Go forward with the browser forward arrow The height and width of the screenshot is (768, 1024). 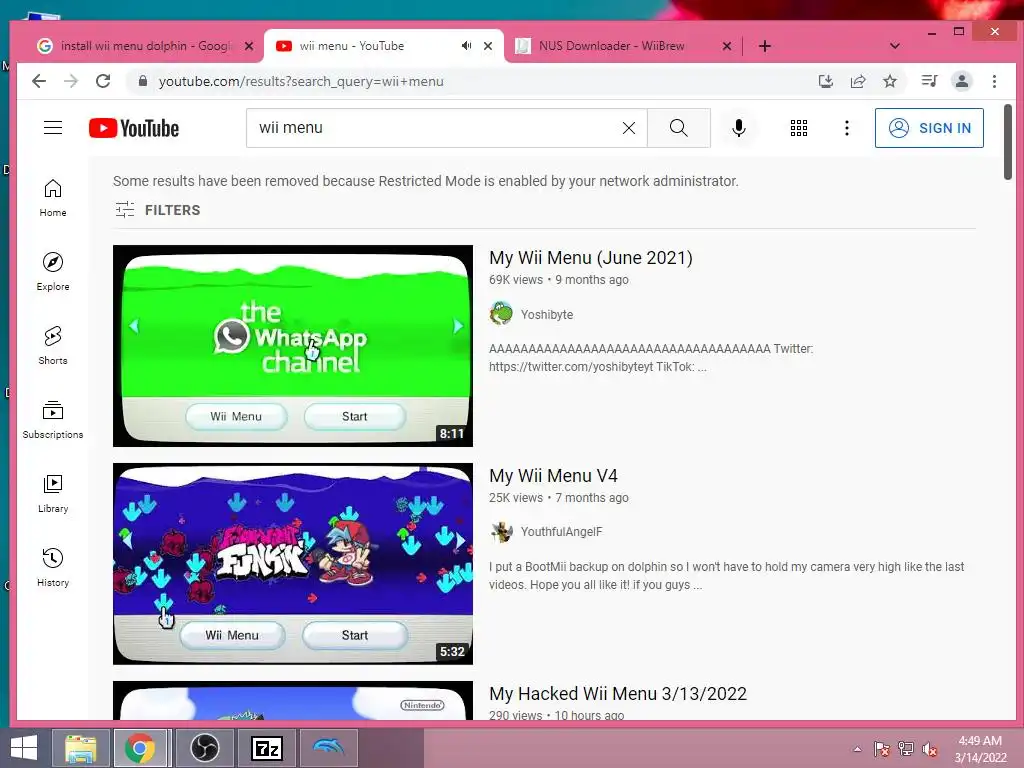click(71, 81)
